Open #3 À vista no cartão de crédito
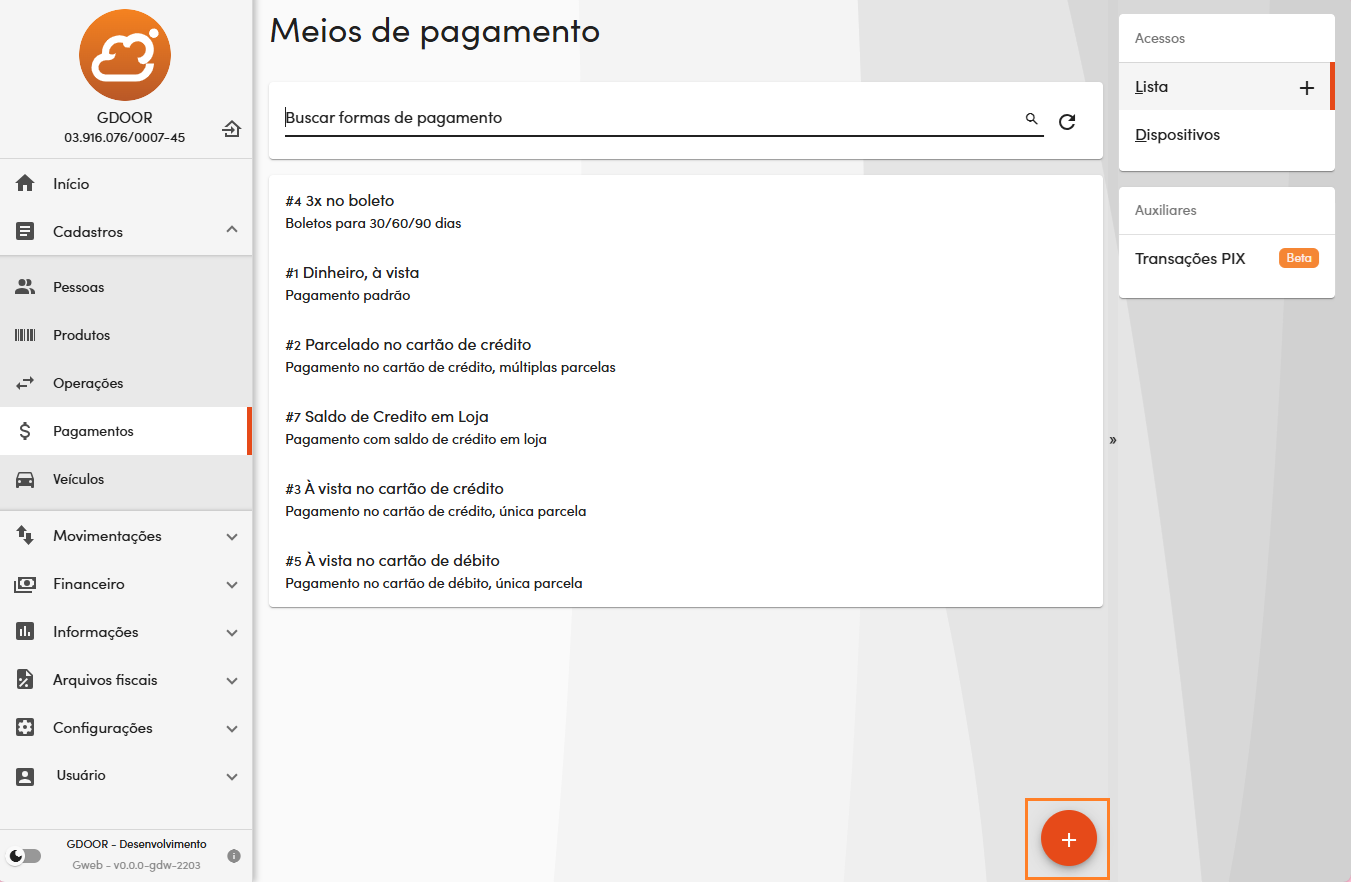The height and width of the screenshot is (882, 1351). (x=686, y=499)
